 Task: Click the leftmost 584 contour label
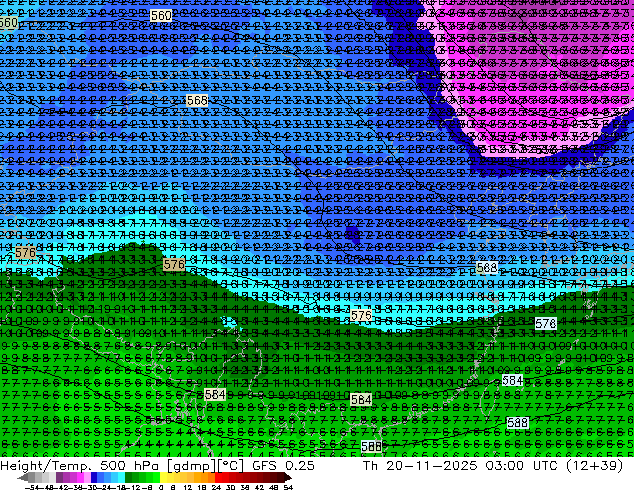pos(215,394)
